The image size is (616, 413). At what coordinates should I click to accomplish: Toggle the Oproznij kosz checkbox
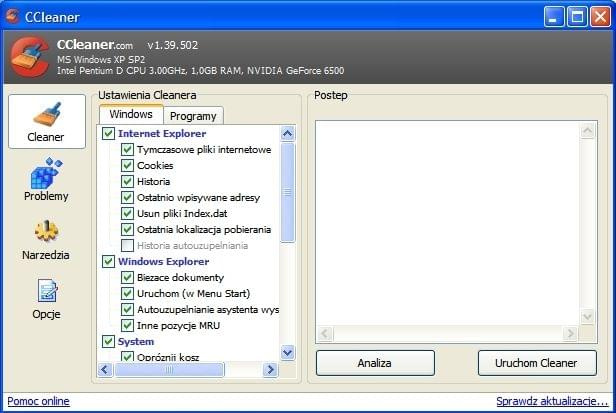point(127,356)
